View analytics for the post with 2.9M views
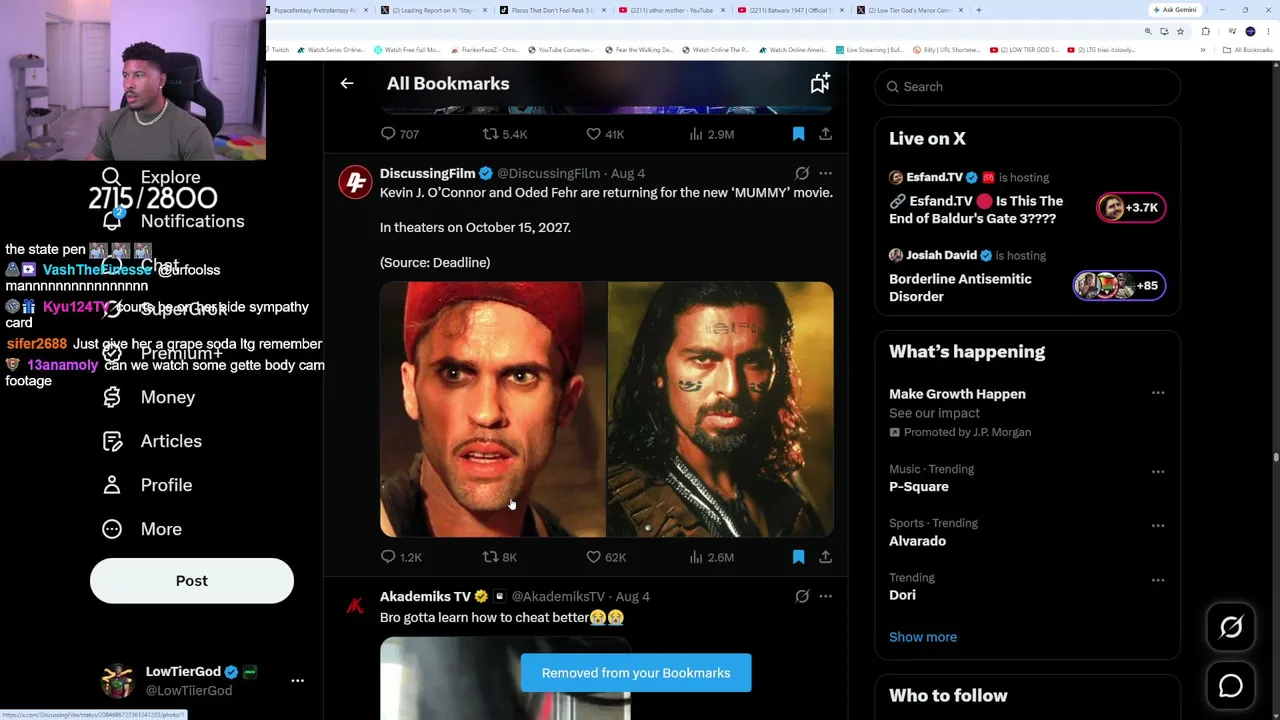Image resolution: width=1280 pixels, height=720 pixels. tap(711, 134)
